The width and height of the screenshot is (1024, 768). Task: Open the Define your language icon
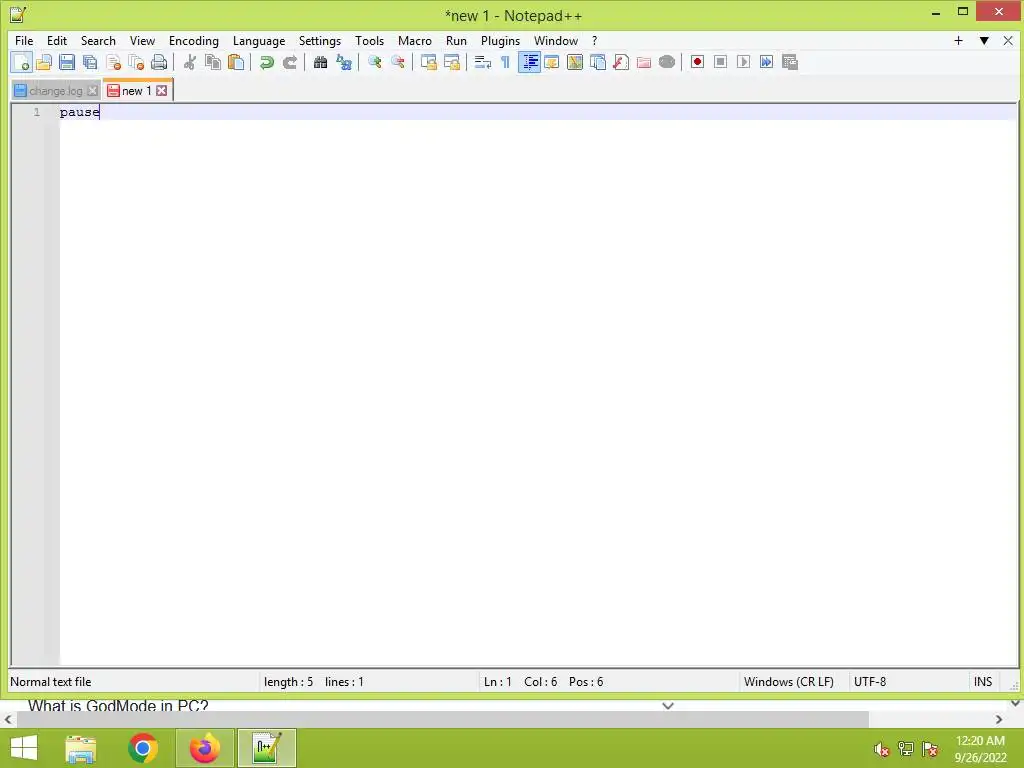click(x=552, y=62)
